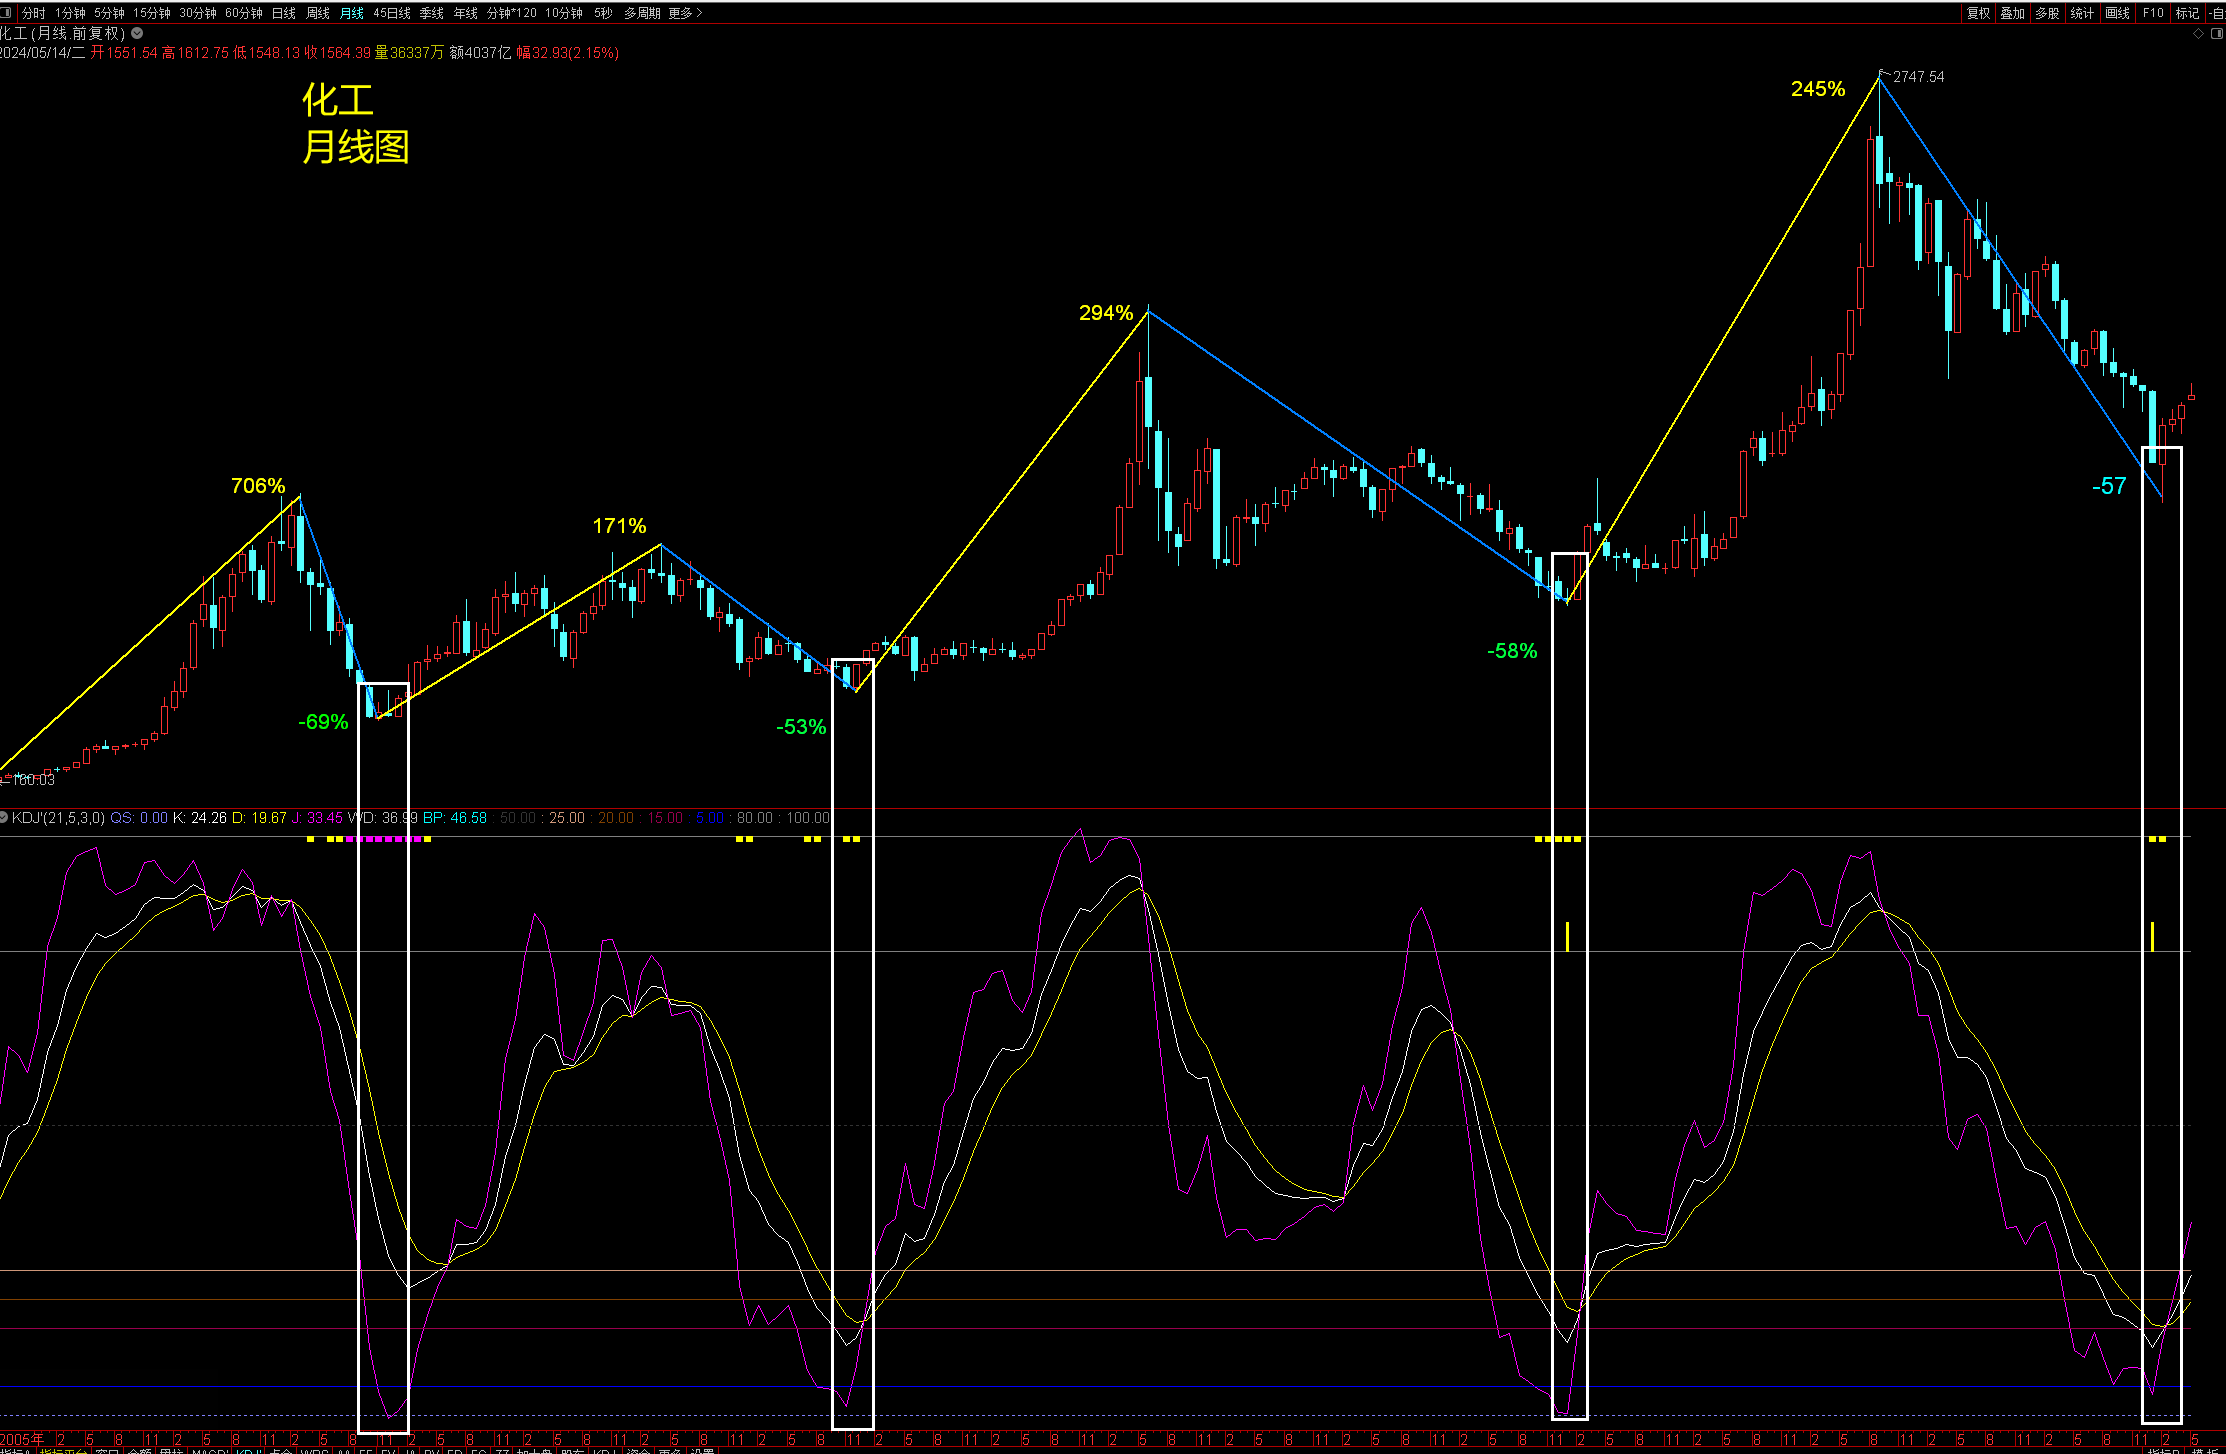This screenshot has height=1454, width=2226.
Task: Click the KDJ'(21,5,3,0) indicator label
Action: coord(58,818)
